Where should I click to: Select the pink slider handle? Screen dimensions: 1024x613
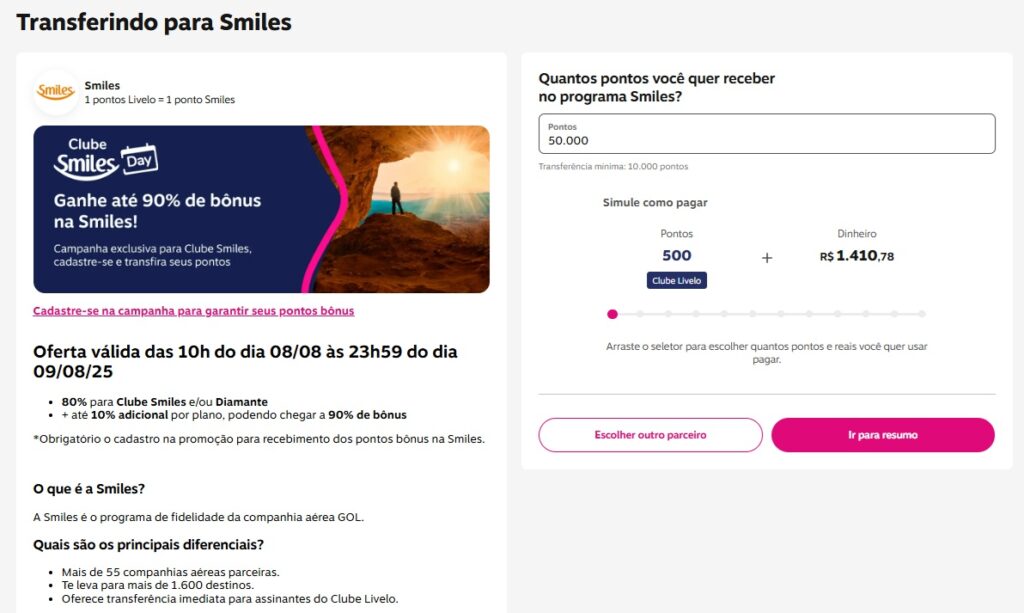[x=612, y=314]
